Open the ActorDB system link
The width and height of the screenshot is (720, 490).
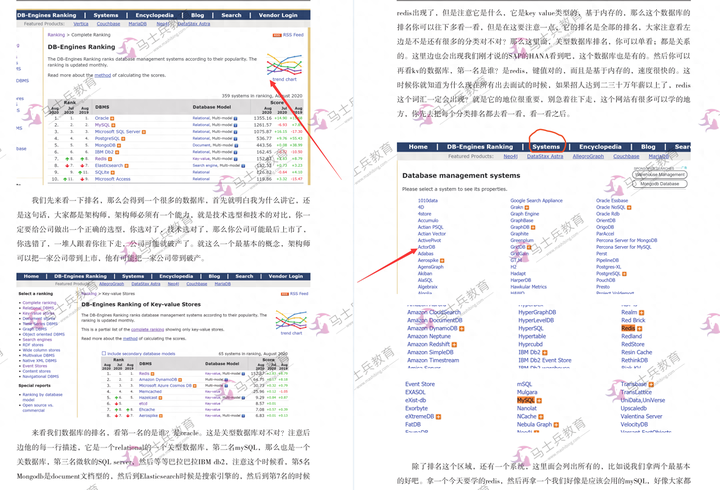pos(427,247)
